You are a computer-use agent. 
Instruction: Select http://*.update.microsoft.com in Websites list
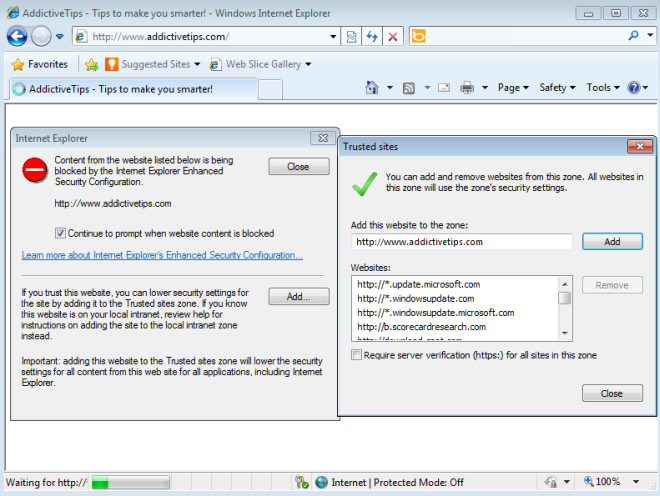[x=455, y=284]
